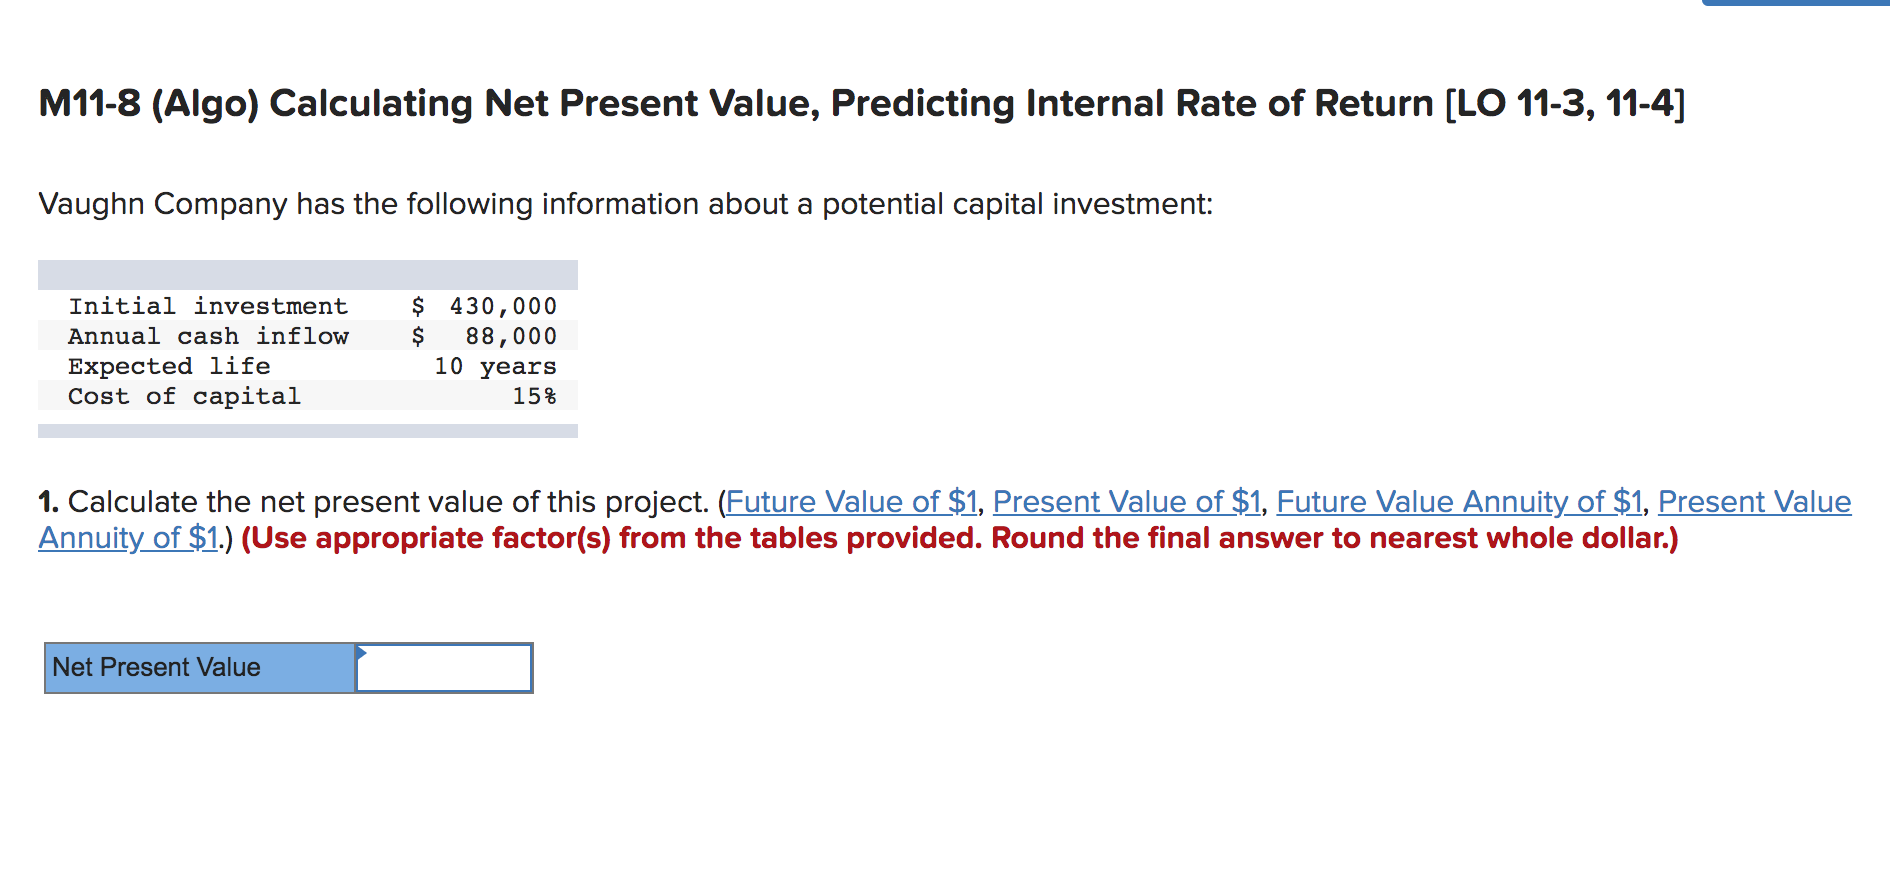This screenshot has width=1890, height=878.
Task: Click the 10 years expected life value
Action: coord(497,366)
